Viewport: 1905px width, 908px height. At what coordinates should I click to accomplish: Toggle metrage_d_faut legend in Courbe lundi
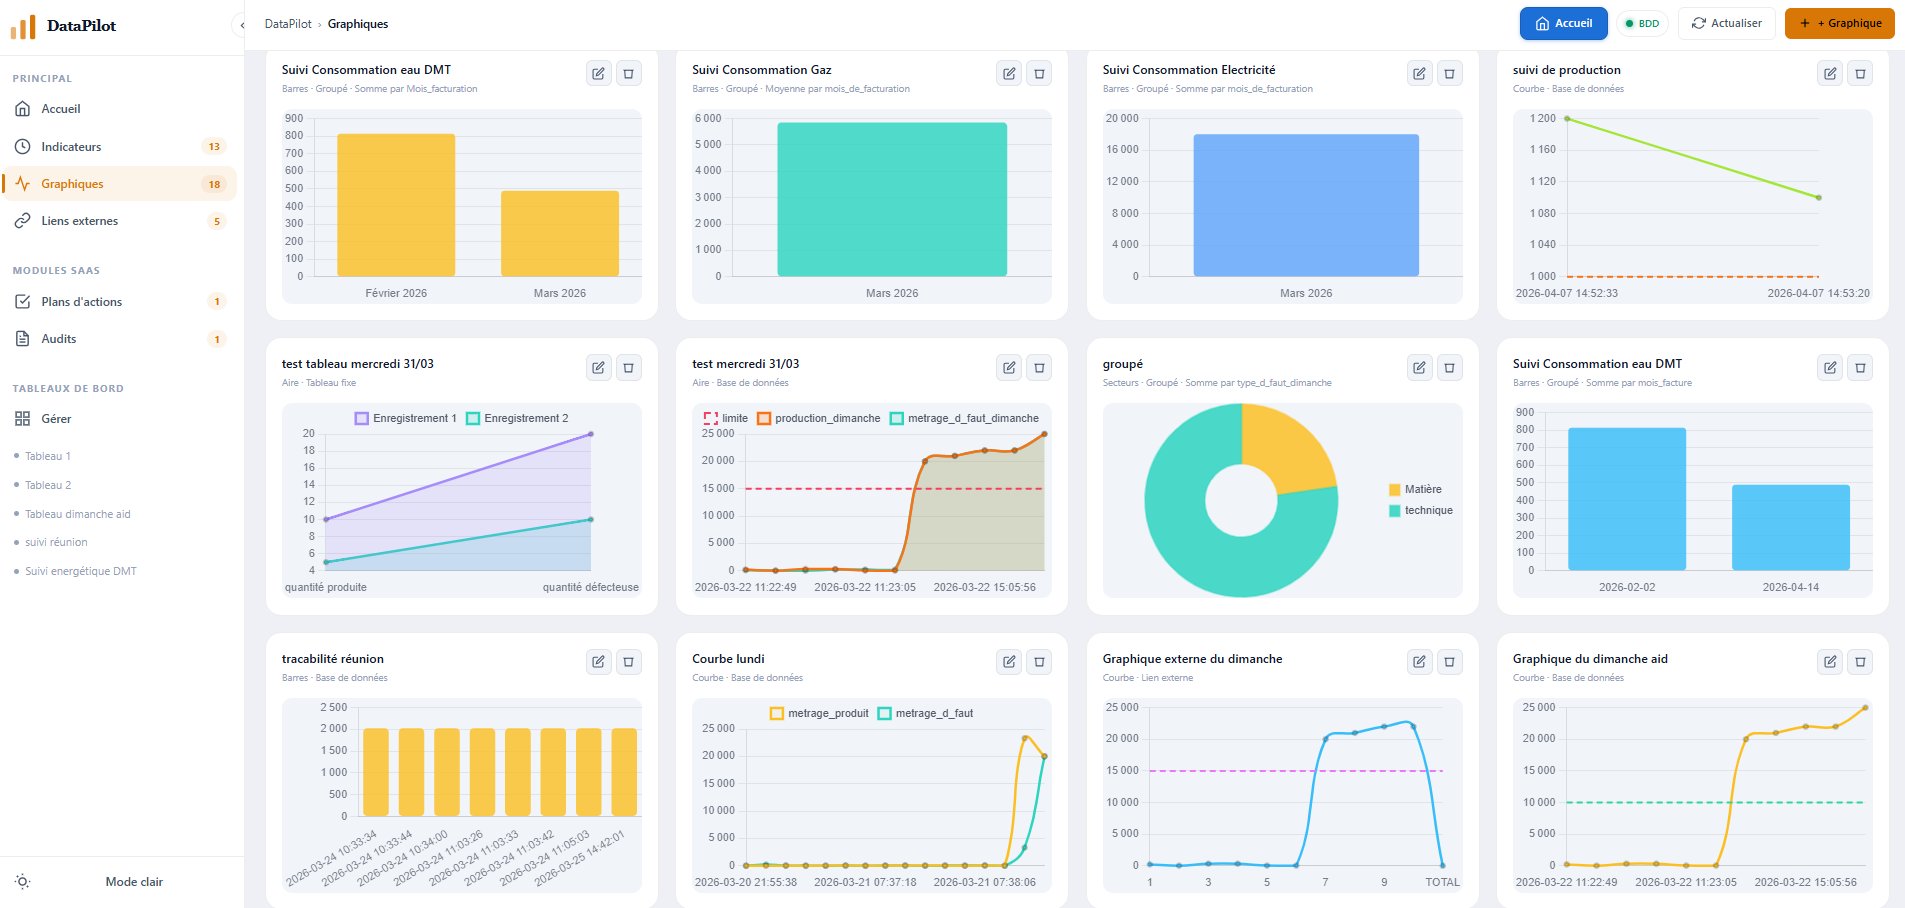[925, 713]
